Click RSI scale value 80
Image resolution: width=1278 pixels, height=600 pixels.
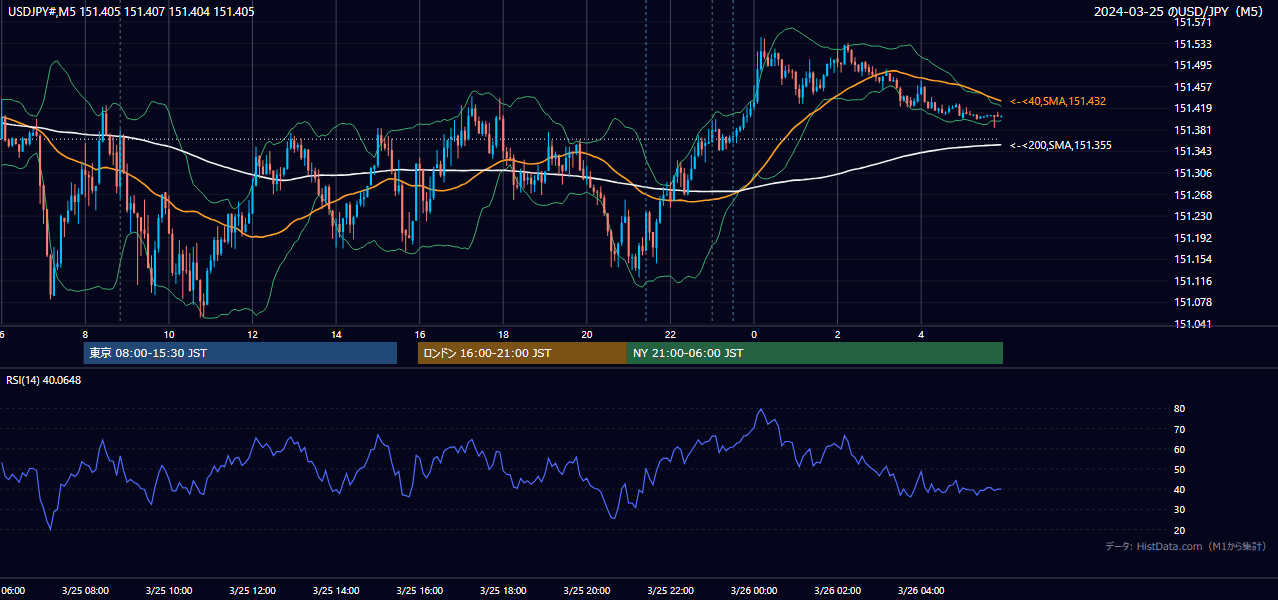click(1179, 409)
